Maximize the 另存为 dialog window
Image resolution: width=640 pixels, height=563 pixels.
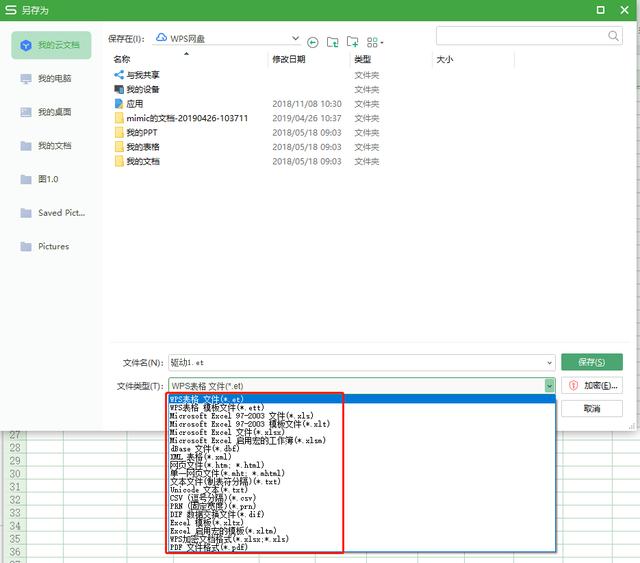pos(600,10)
